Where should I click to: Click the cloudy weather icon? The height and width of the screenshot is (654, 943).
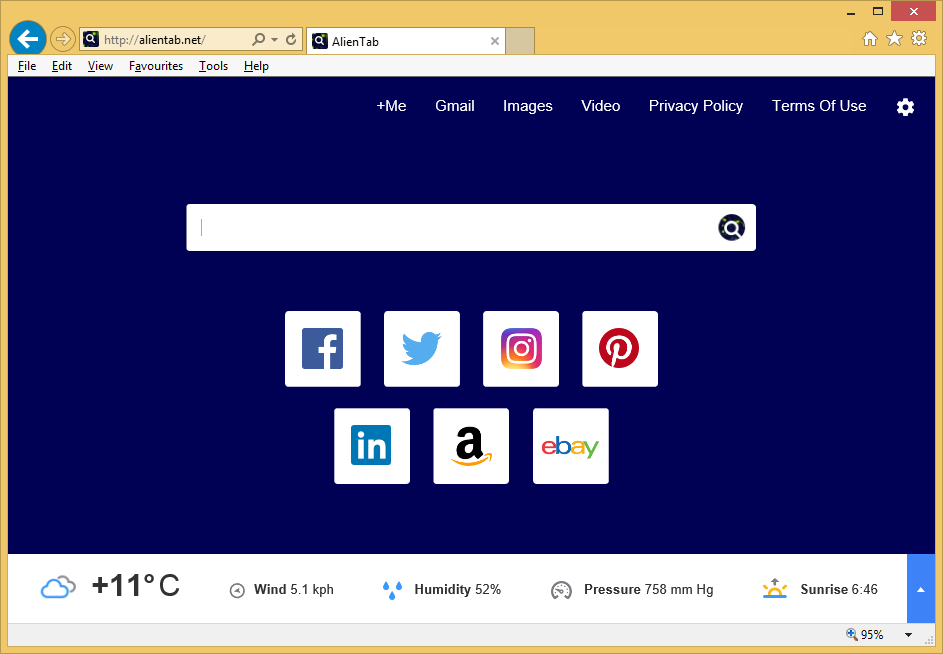[x=58, y=587]
